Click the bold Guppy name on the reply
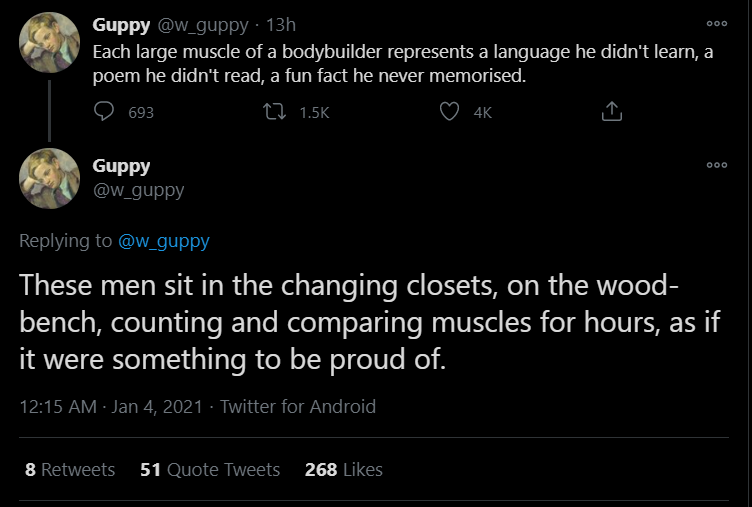Image resolution: width=752 pixels, height=507 pixels. click(x=121, y=166)
